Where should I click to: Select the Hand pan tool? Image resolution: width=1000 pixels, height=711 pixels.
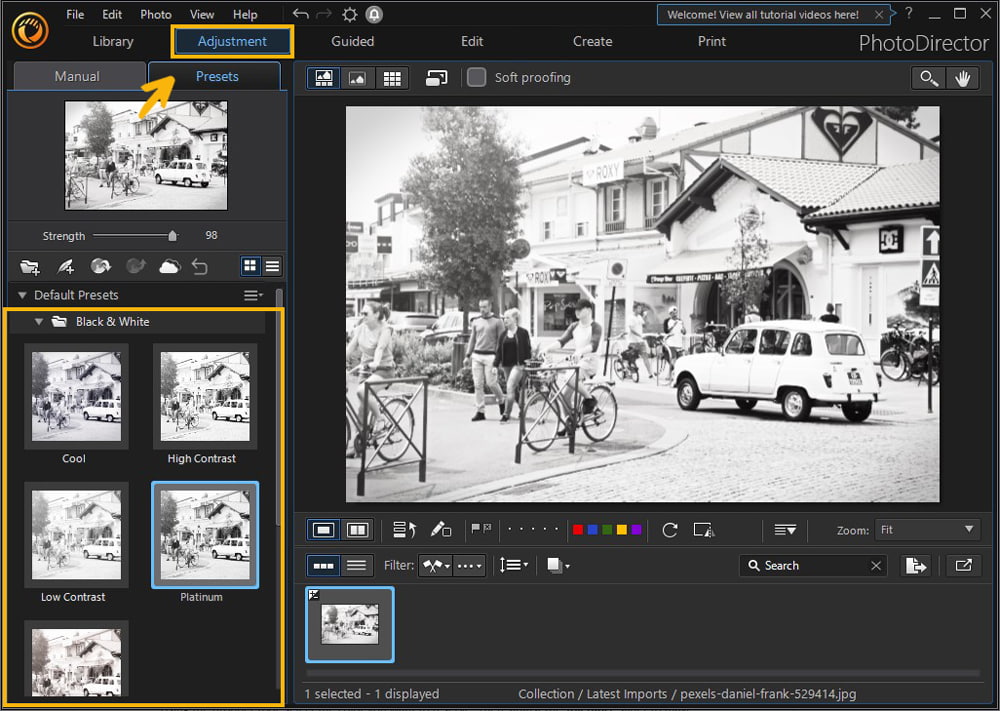coord(962,77)
